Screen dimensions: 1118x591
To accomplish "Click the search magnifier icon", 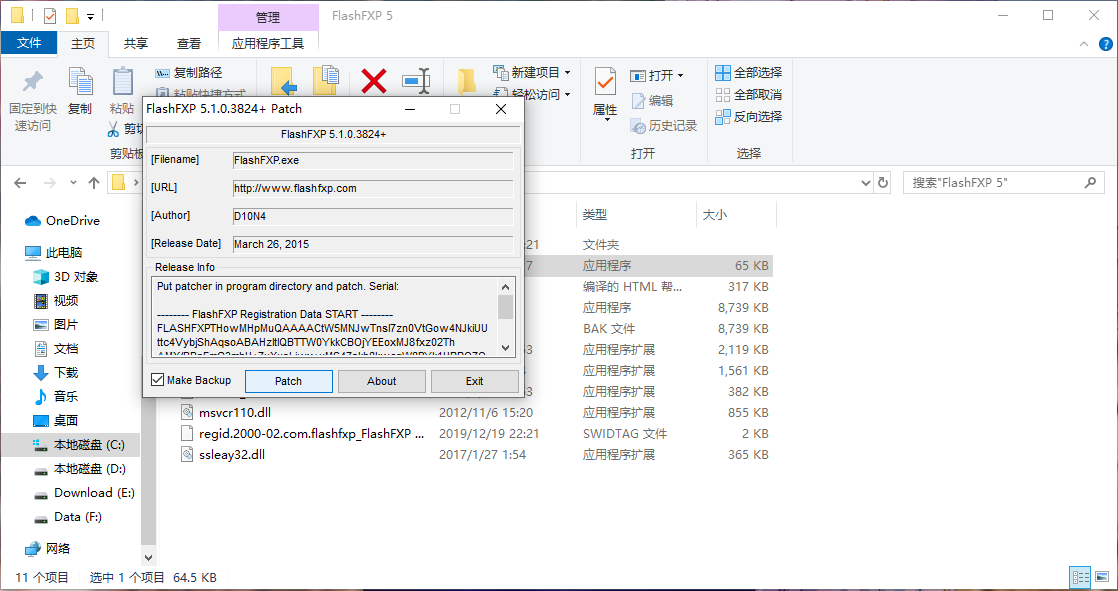I will click(x=1090, y=183).
